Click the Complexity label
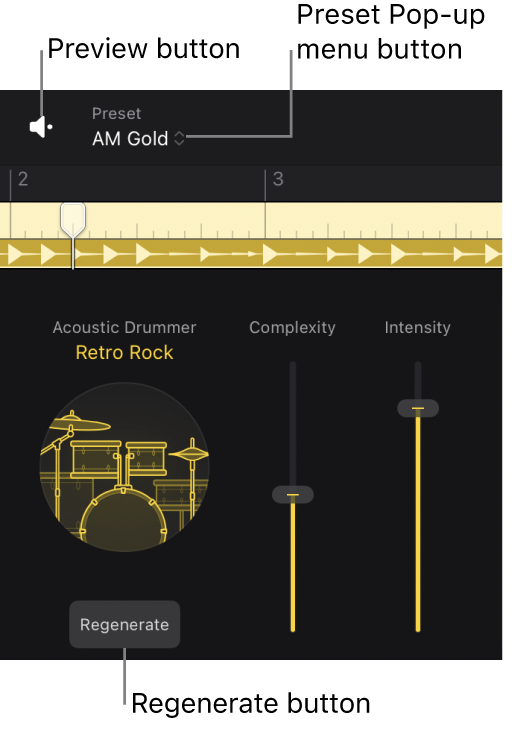The image size is (512, 730). (x=292, y=328)
